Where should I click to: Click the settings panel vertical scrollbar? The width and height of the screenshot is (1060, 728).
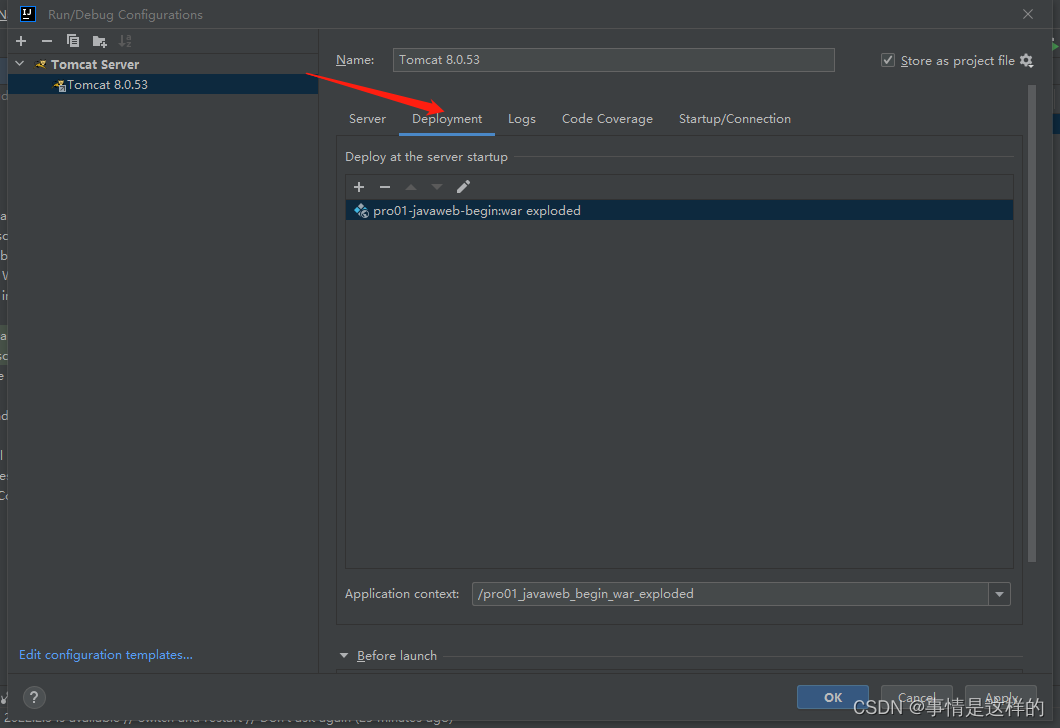[1032, 323]
